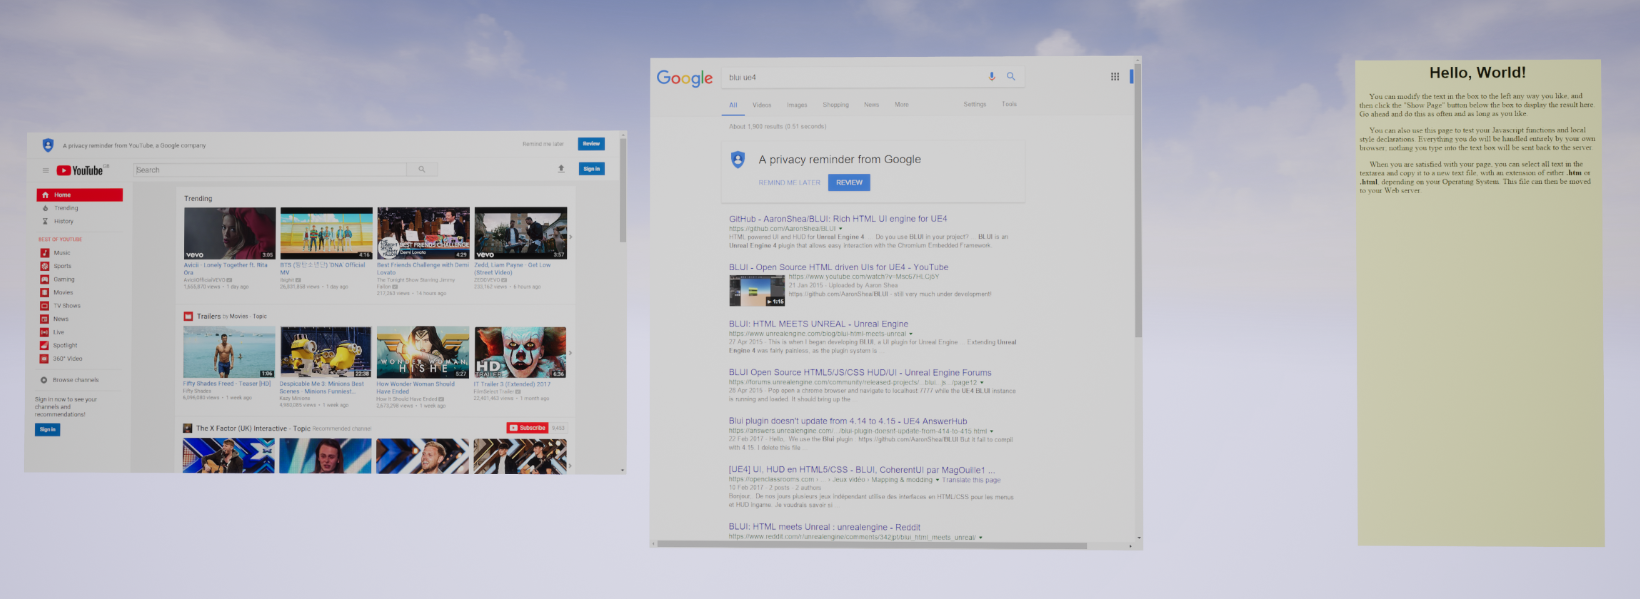Switch to Google Images tab

point(797,104)
